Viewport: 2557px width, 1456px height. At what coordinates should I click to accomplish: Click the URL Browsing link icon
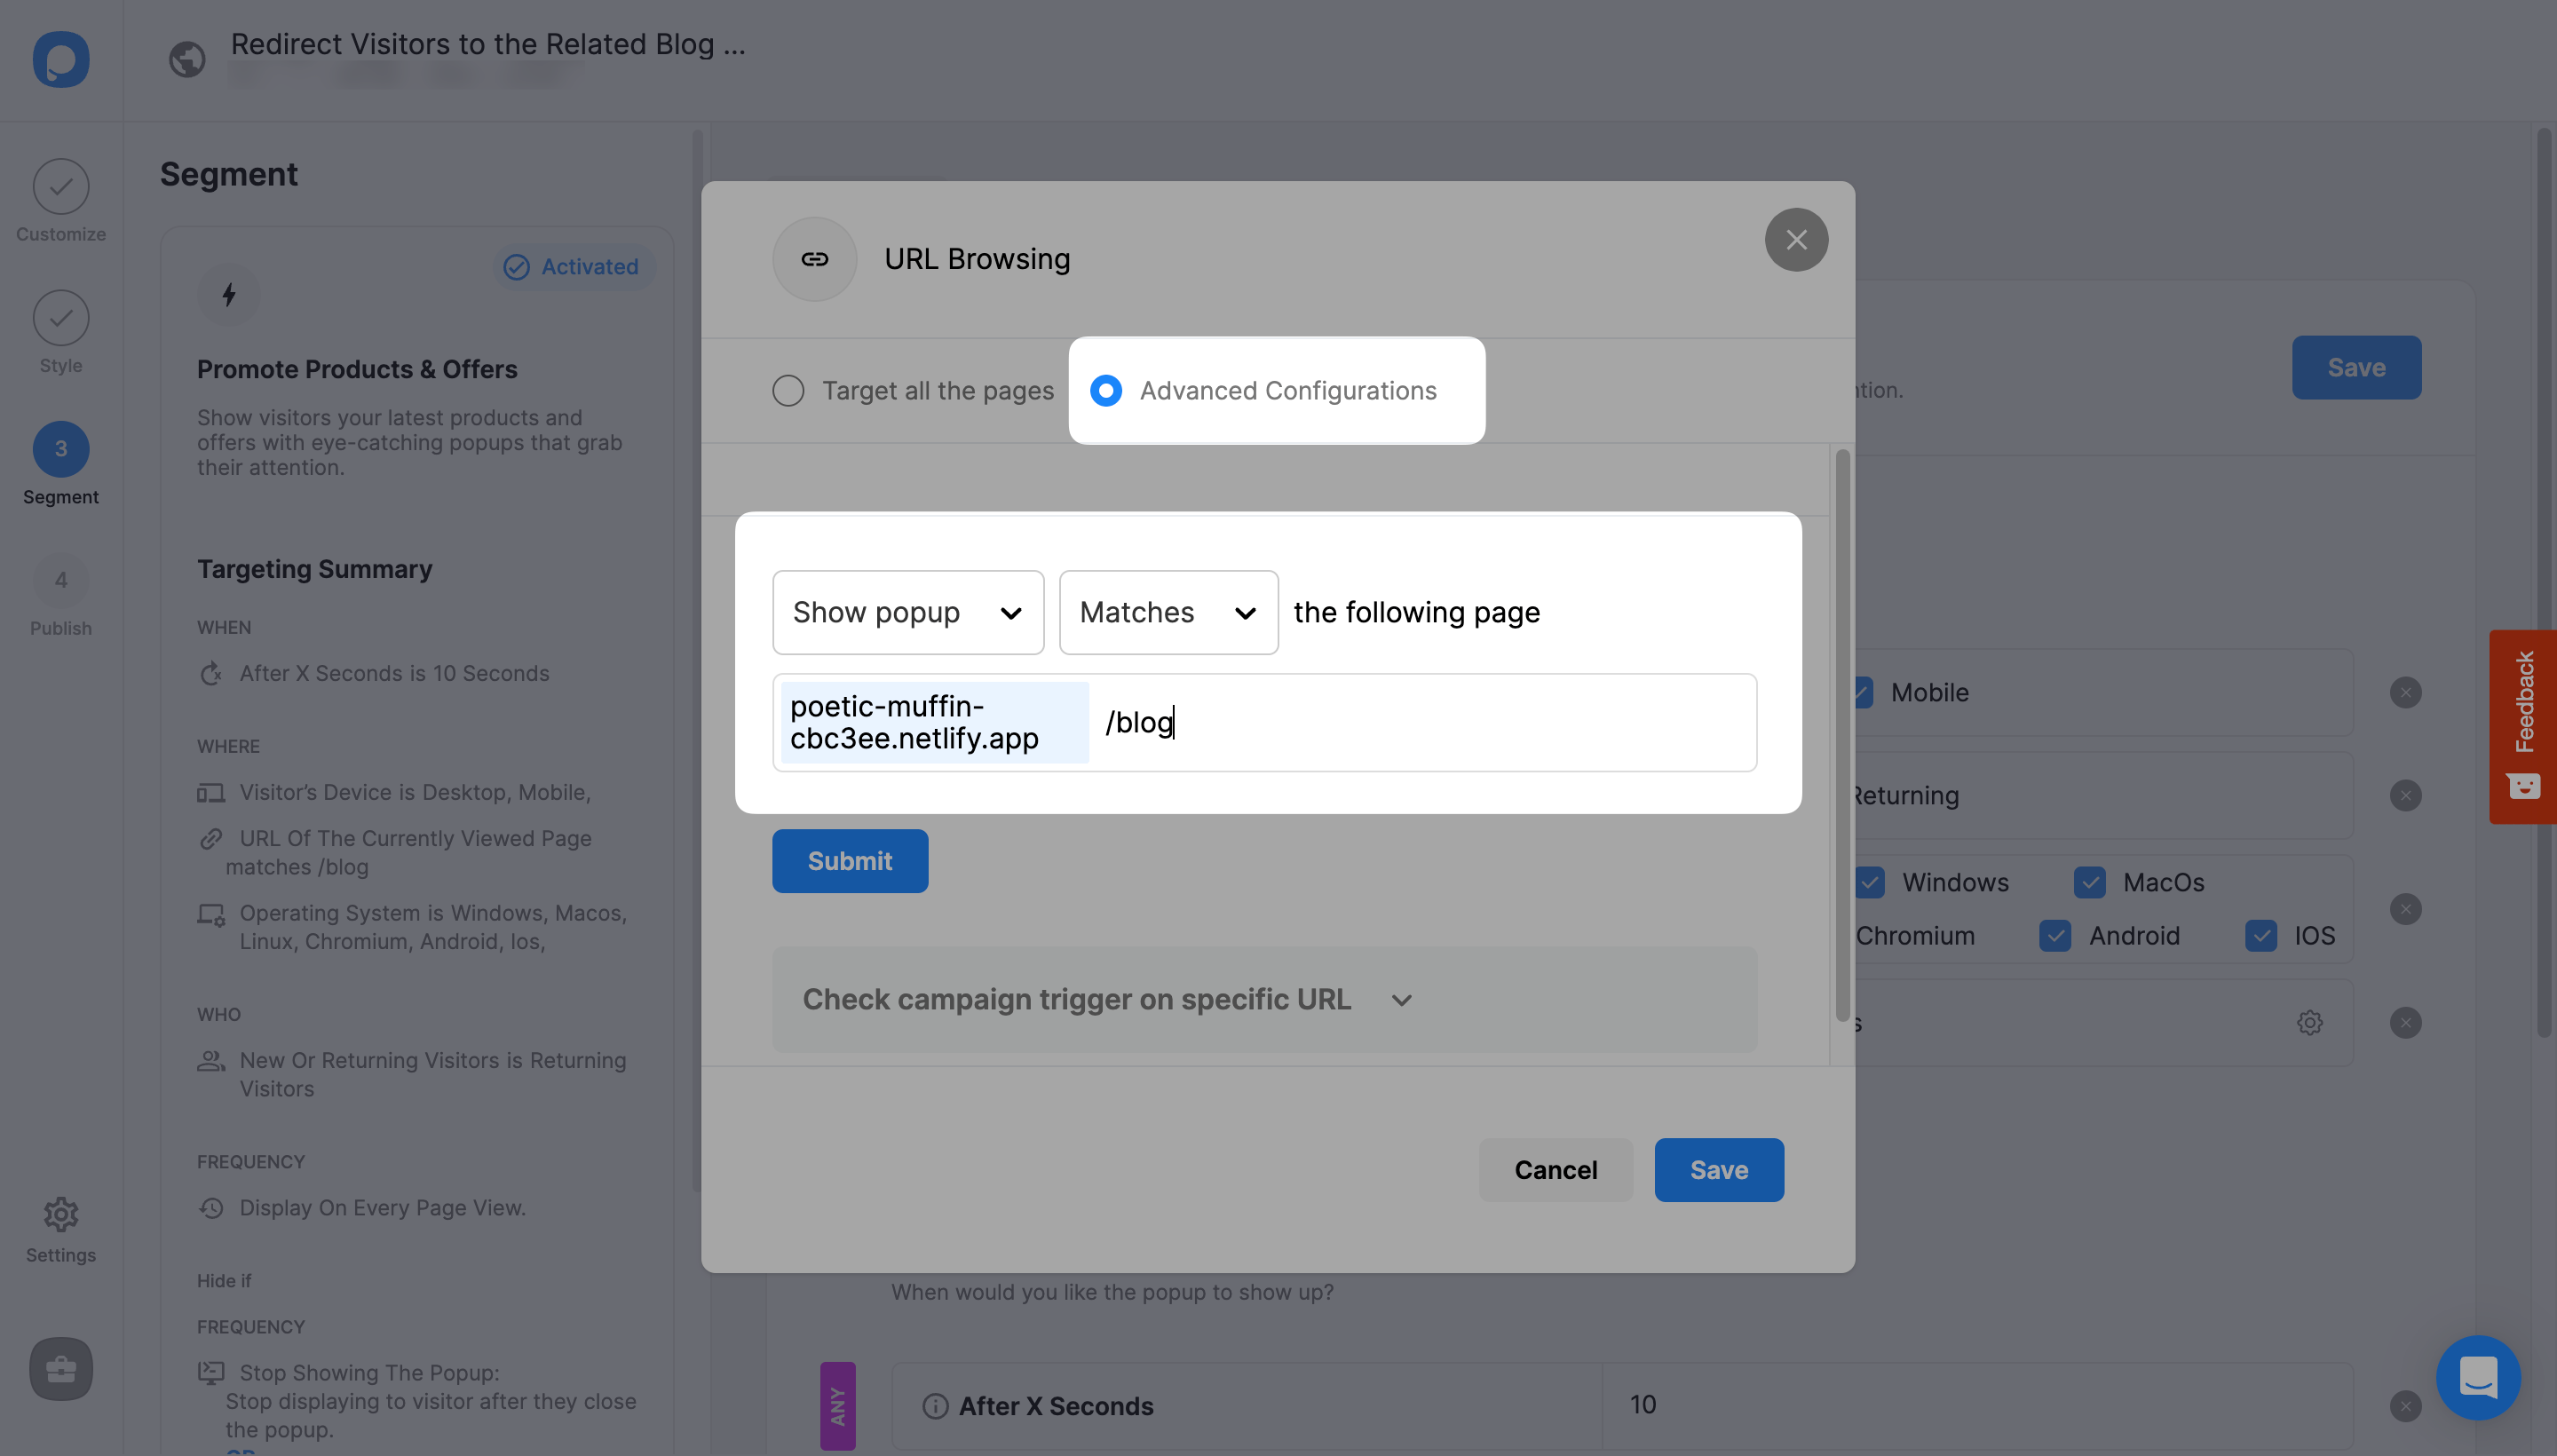815,258
